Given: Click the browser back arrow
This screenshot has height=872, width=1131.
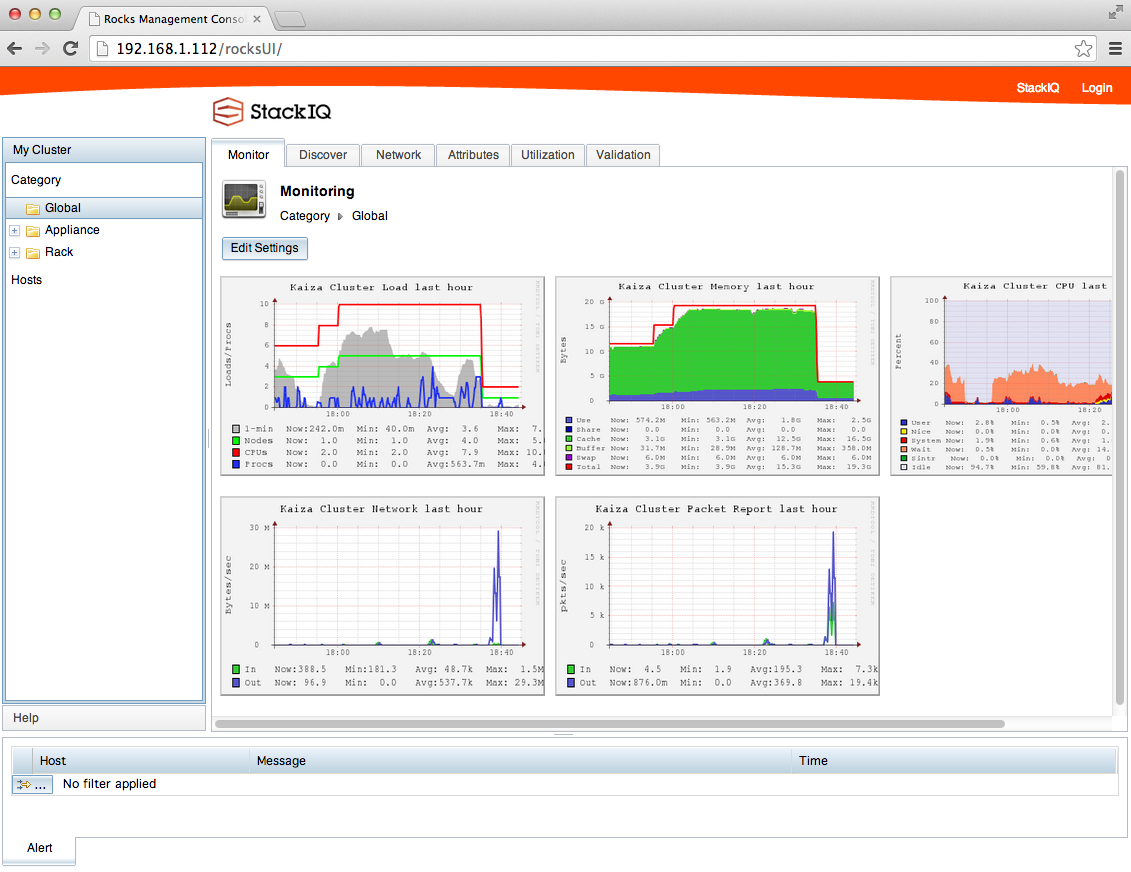Looking at the screenshot, I should click(16, 48).
